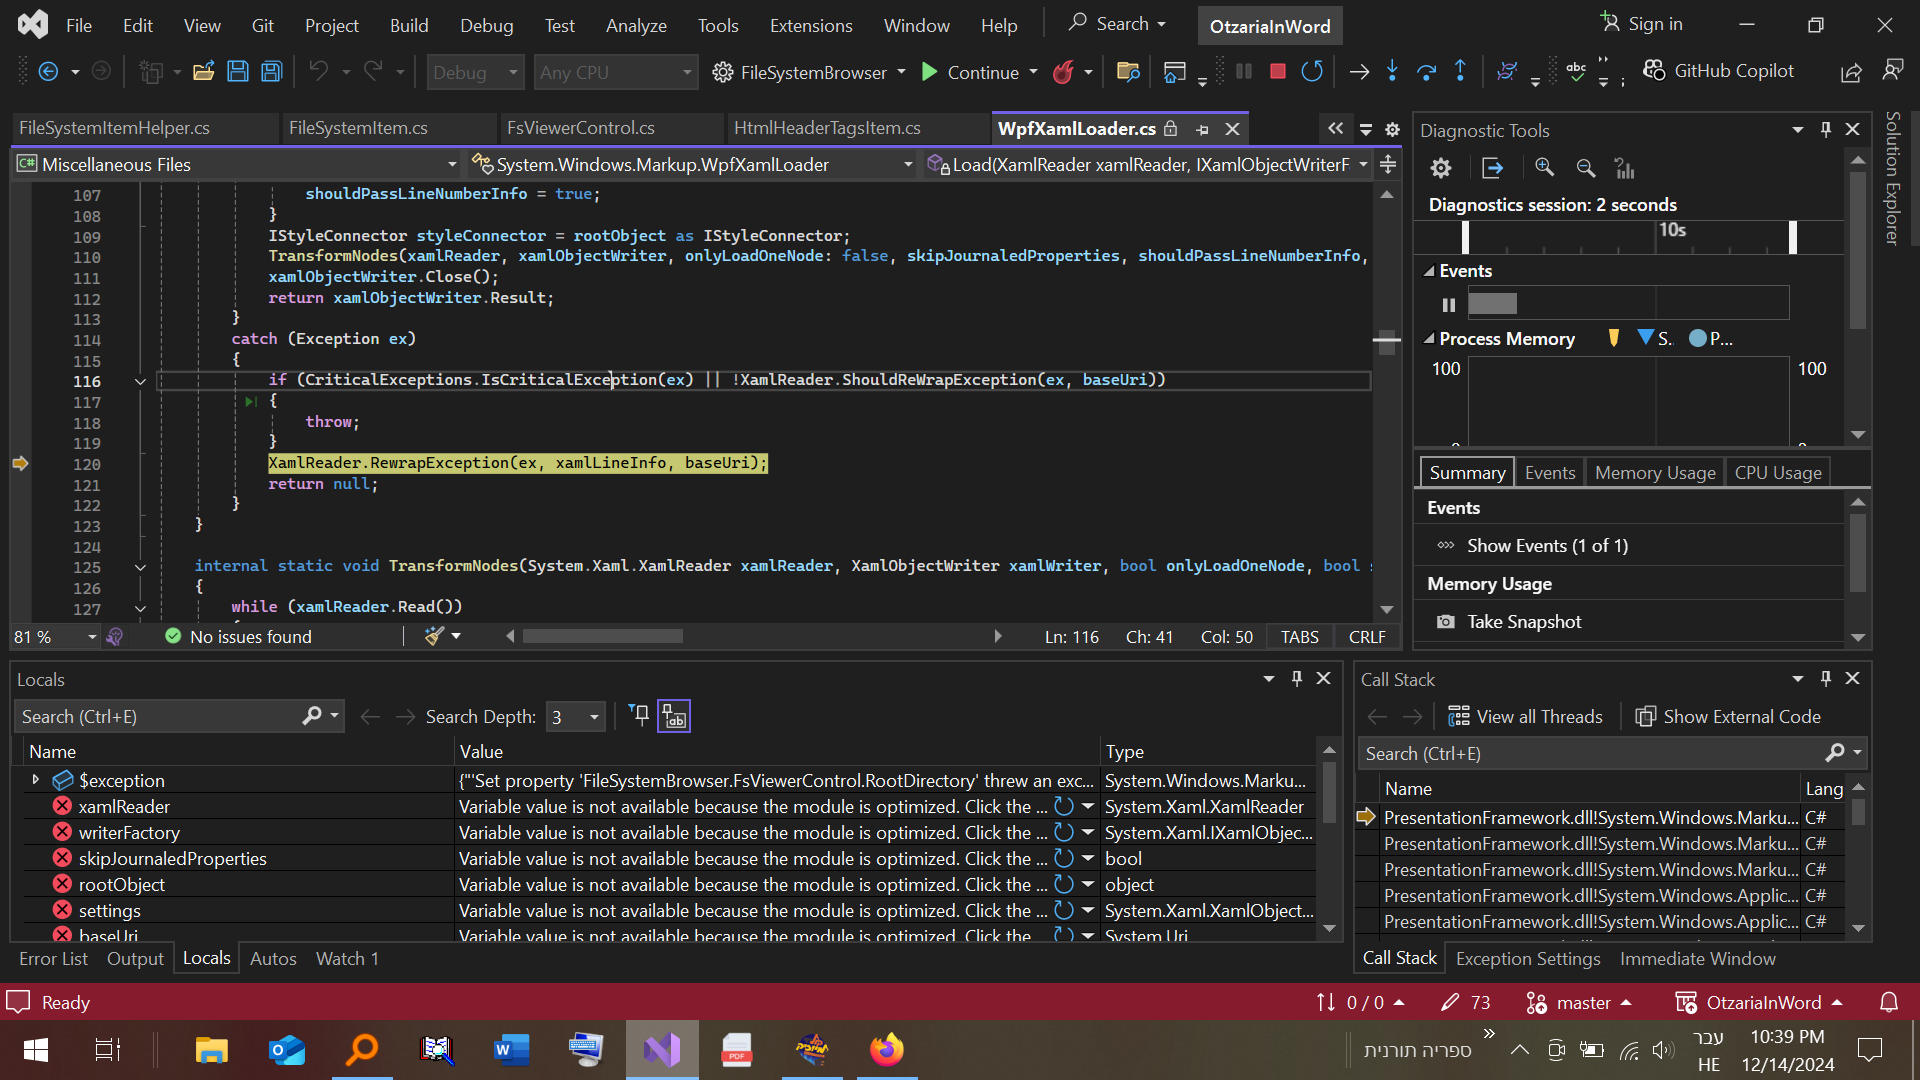Toggle auto-hide pin on Call Stack panel
Viewport: 1920px width, 1080px height.
coord(1826,678)
